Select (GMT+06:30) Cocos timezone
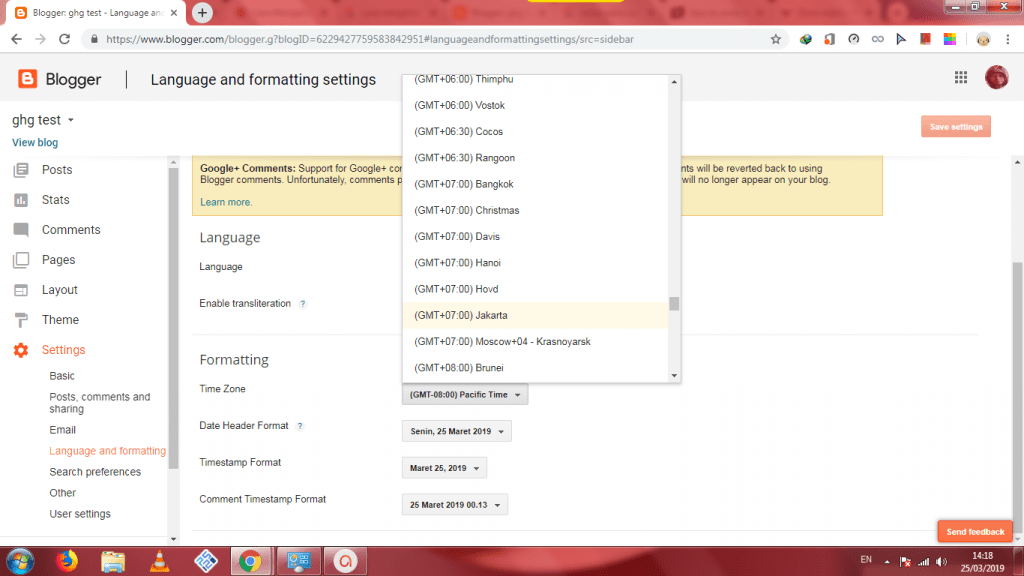This screenshot has height=576, width=1024. coord(536,131)
